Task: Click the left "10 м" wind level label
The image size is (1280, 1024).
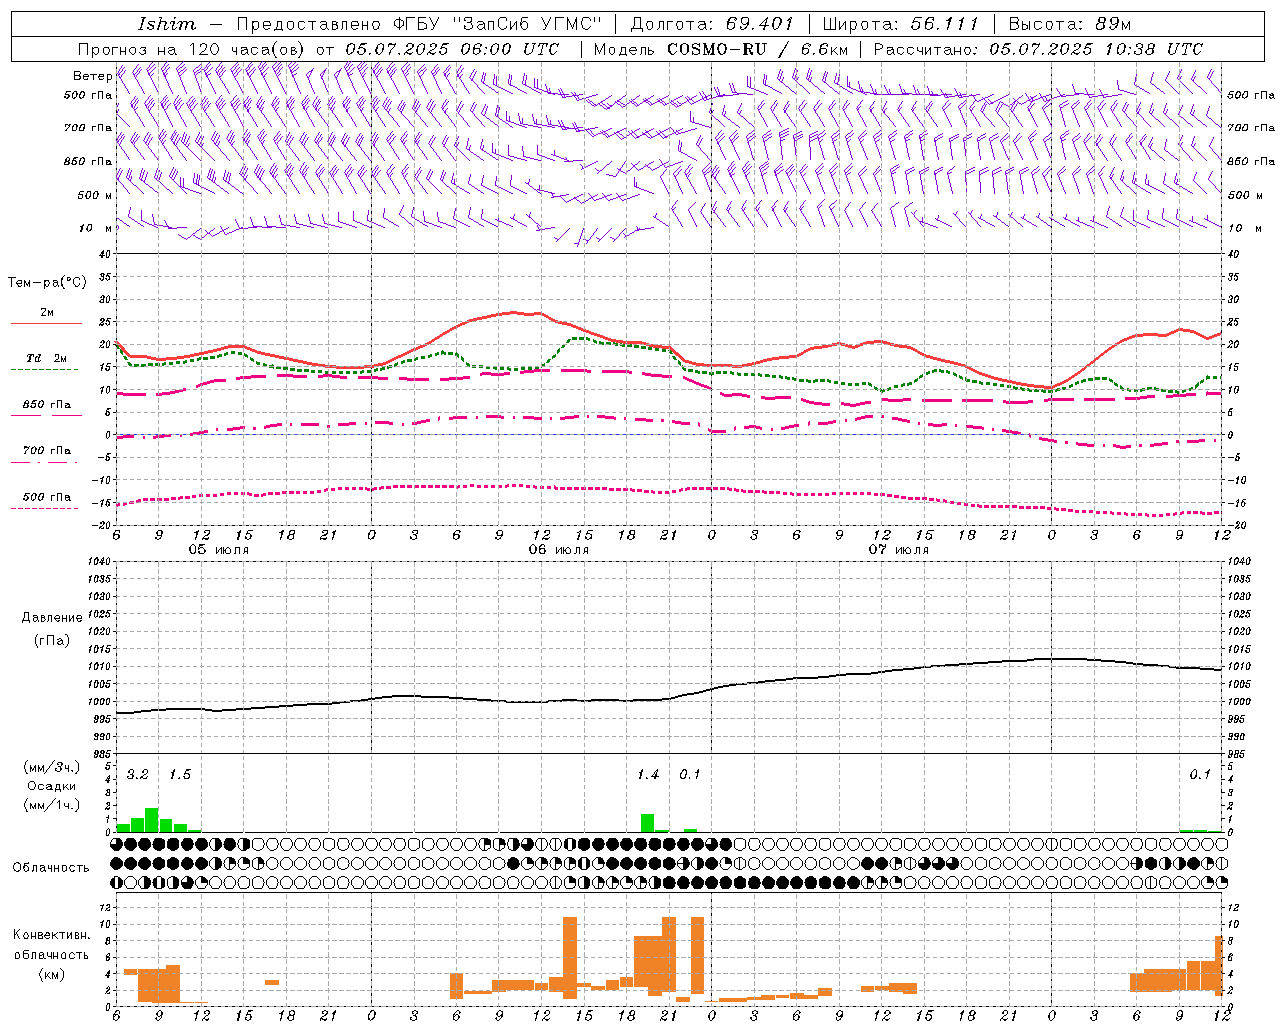Action: (96, 228)
